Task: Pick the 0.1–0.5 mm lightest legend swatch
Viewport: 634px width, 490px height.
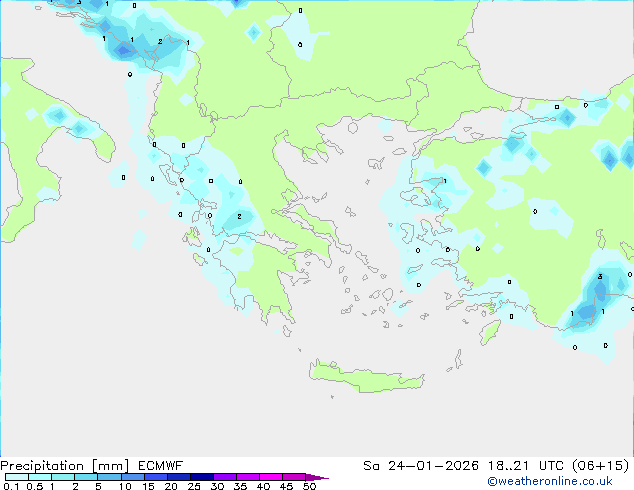Action: pyautogui.click(x=17, y=477)
